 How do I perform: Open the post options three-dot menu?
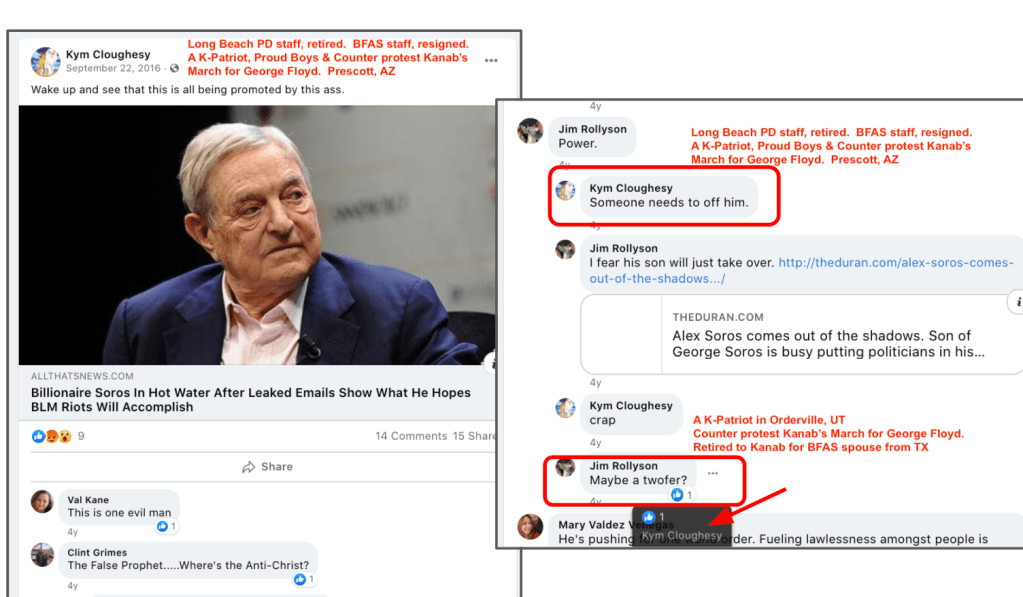pos(491,61)
